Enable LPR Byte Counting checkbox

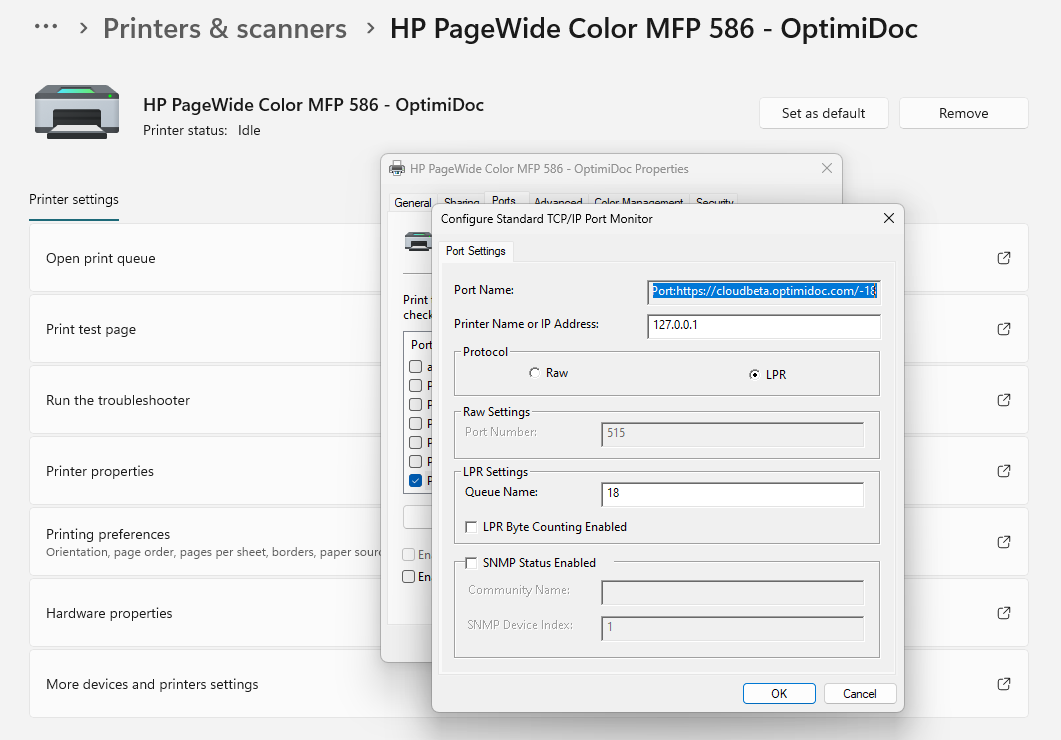(471, 527)
